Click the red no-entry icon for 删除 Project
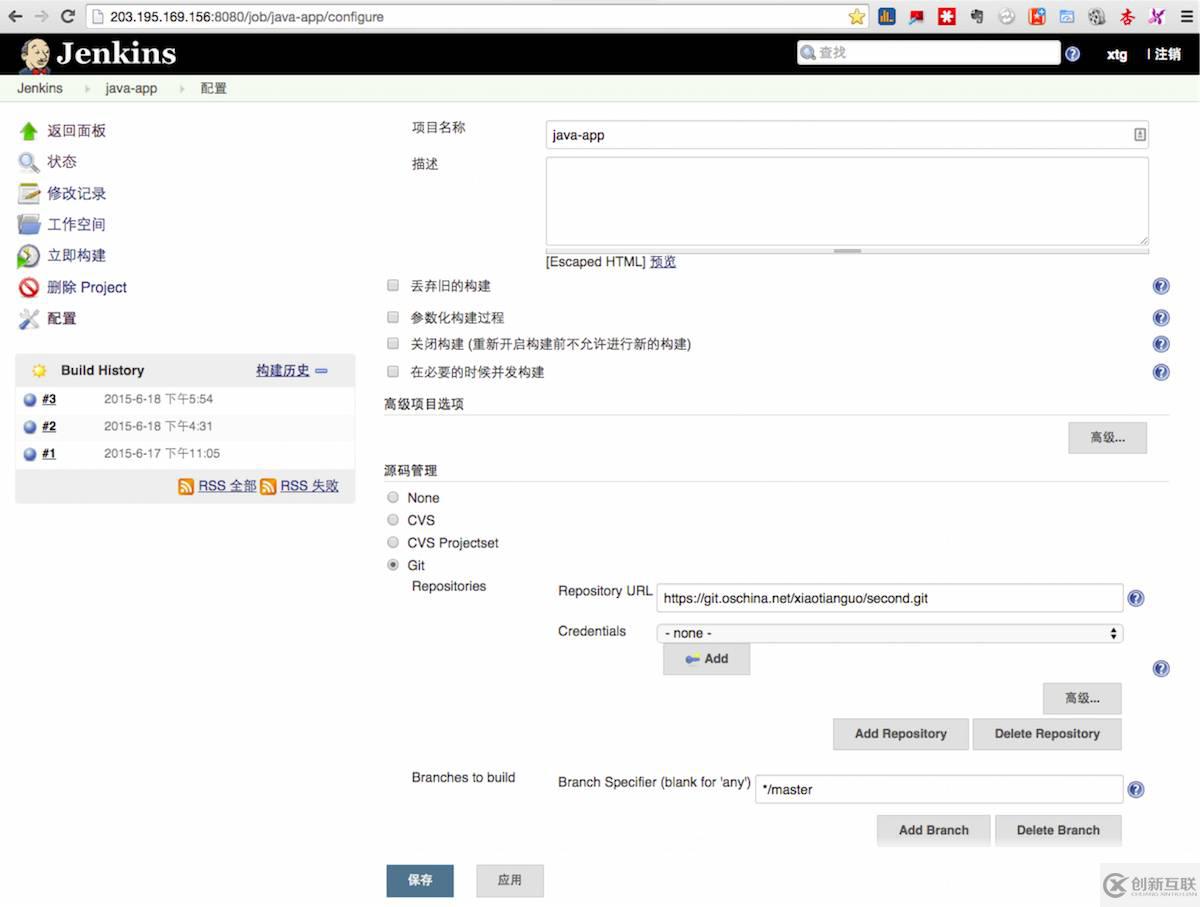Image resolution: width=1200 pixels, height=907 pixels. 29,288
